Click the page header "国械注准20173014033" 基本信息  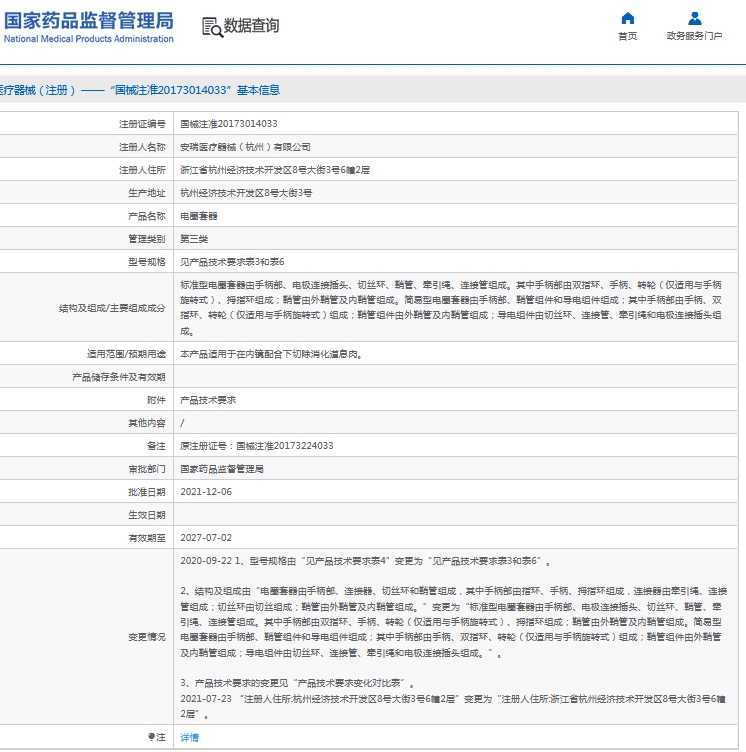[195, 90]
